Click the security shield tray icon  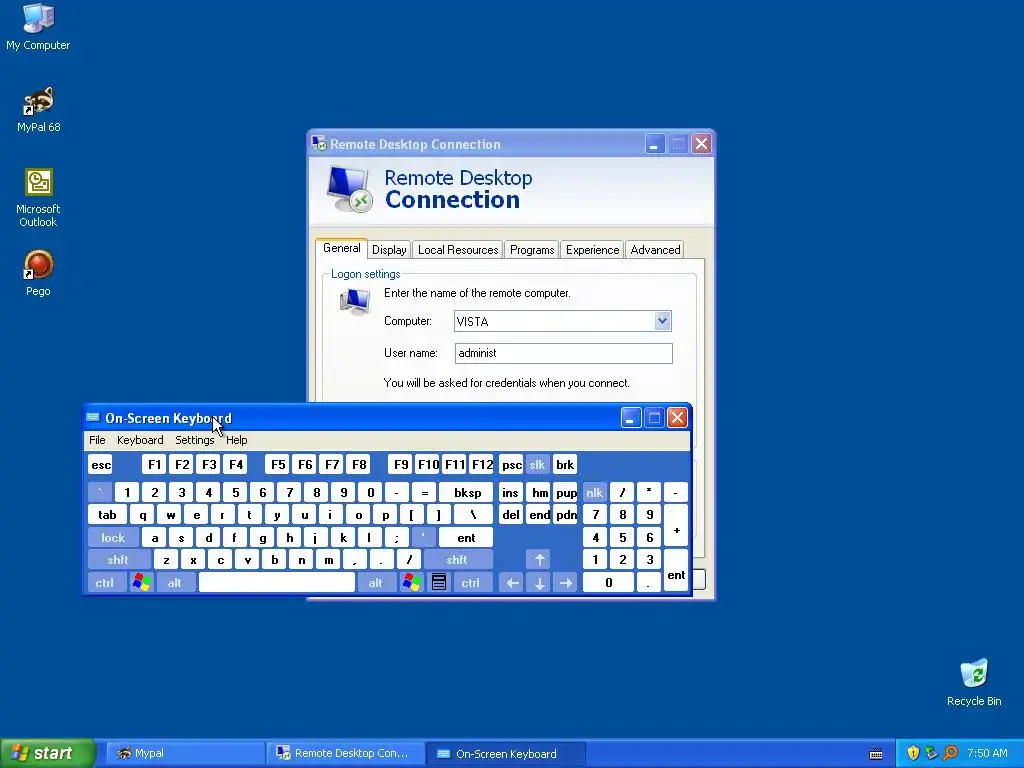pos(913,753)
